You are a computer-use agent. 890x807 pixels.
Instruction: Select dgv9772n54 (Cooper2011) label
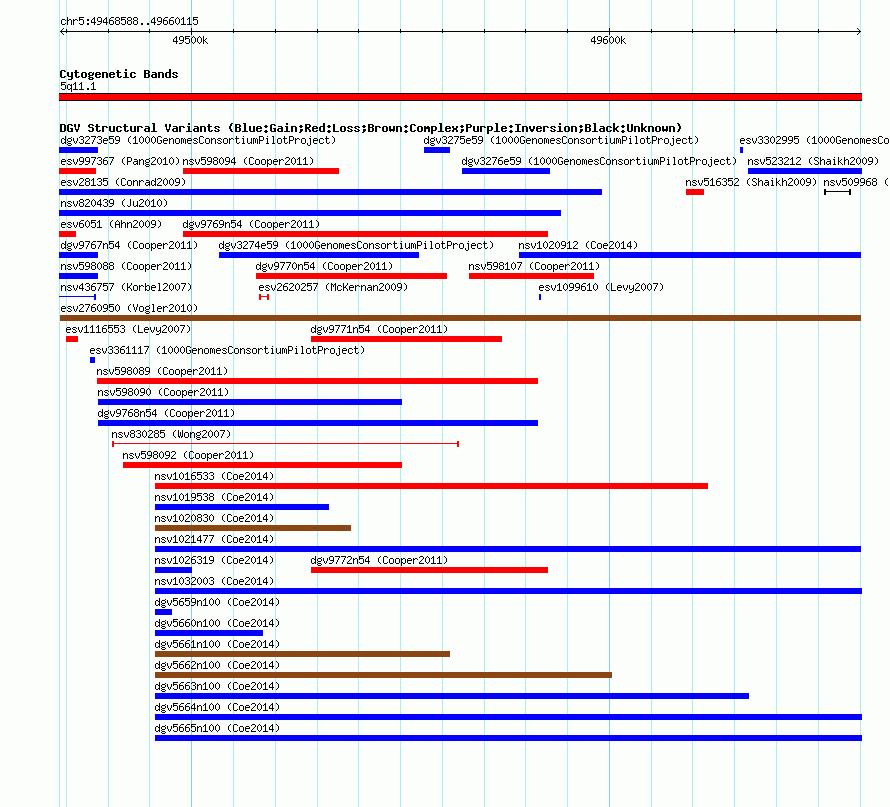point(379,560)
